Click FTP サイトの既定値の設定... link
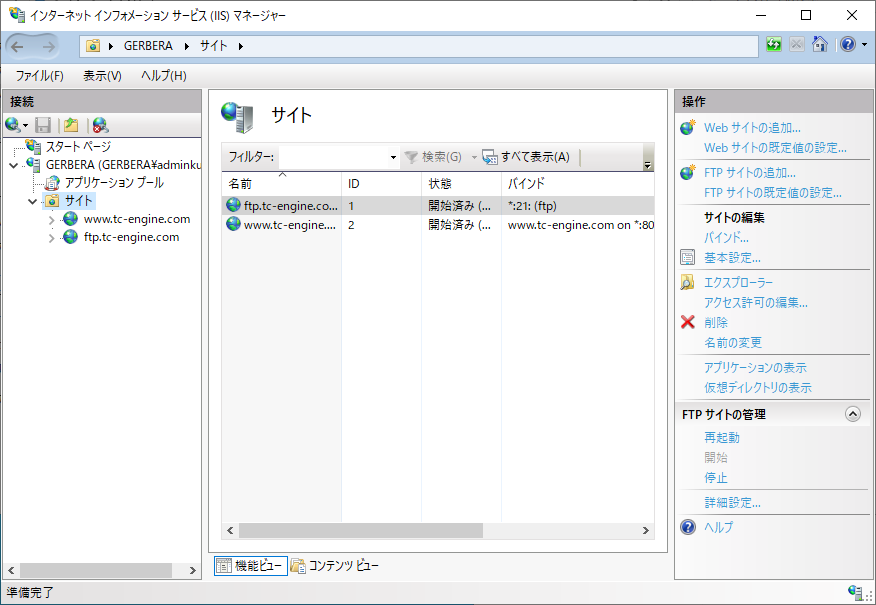This screenshot has width=876, height=605. click(x=773, y=193)
